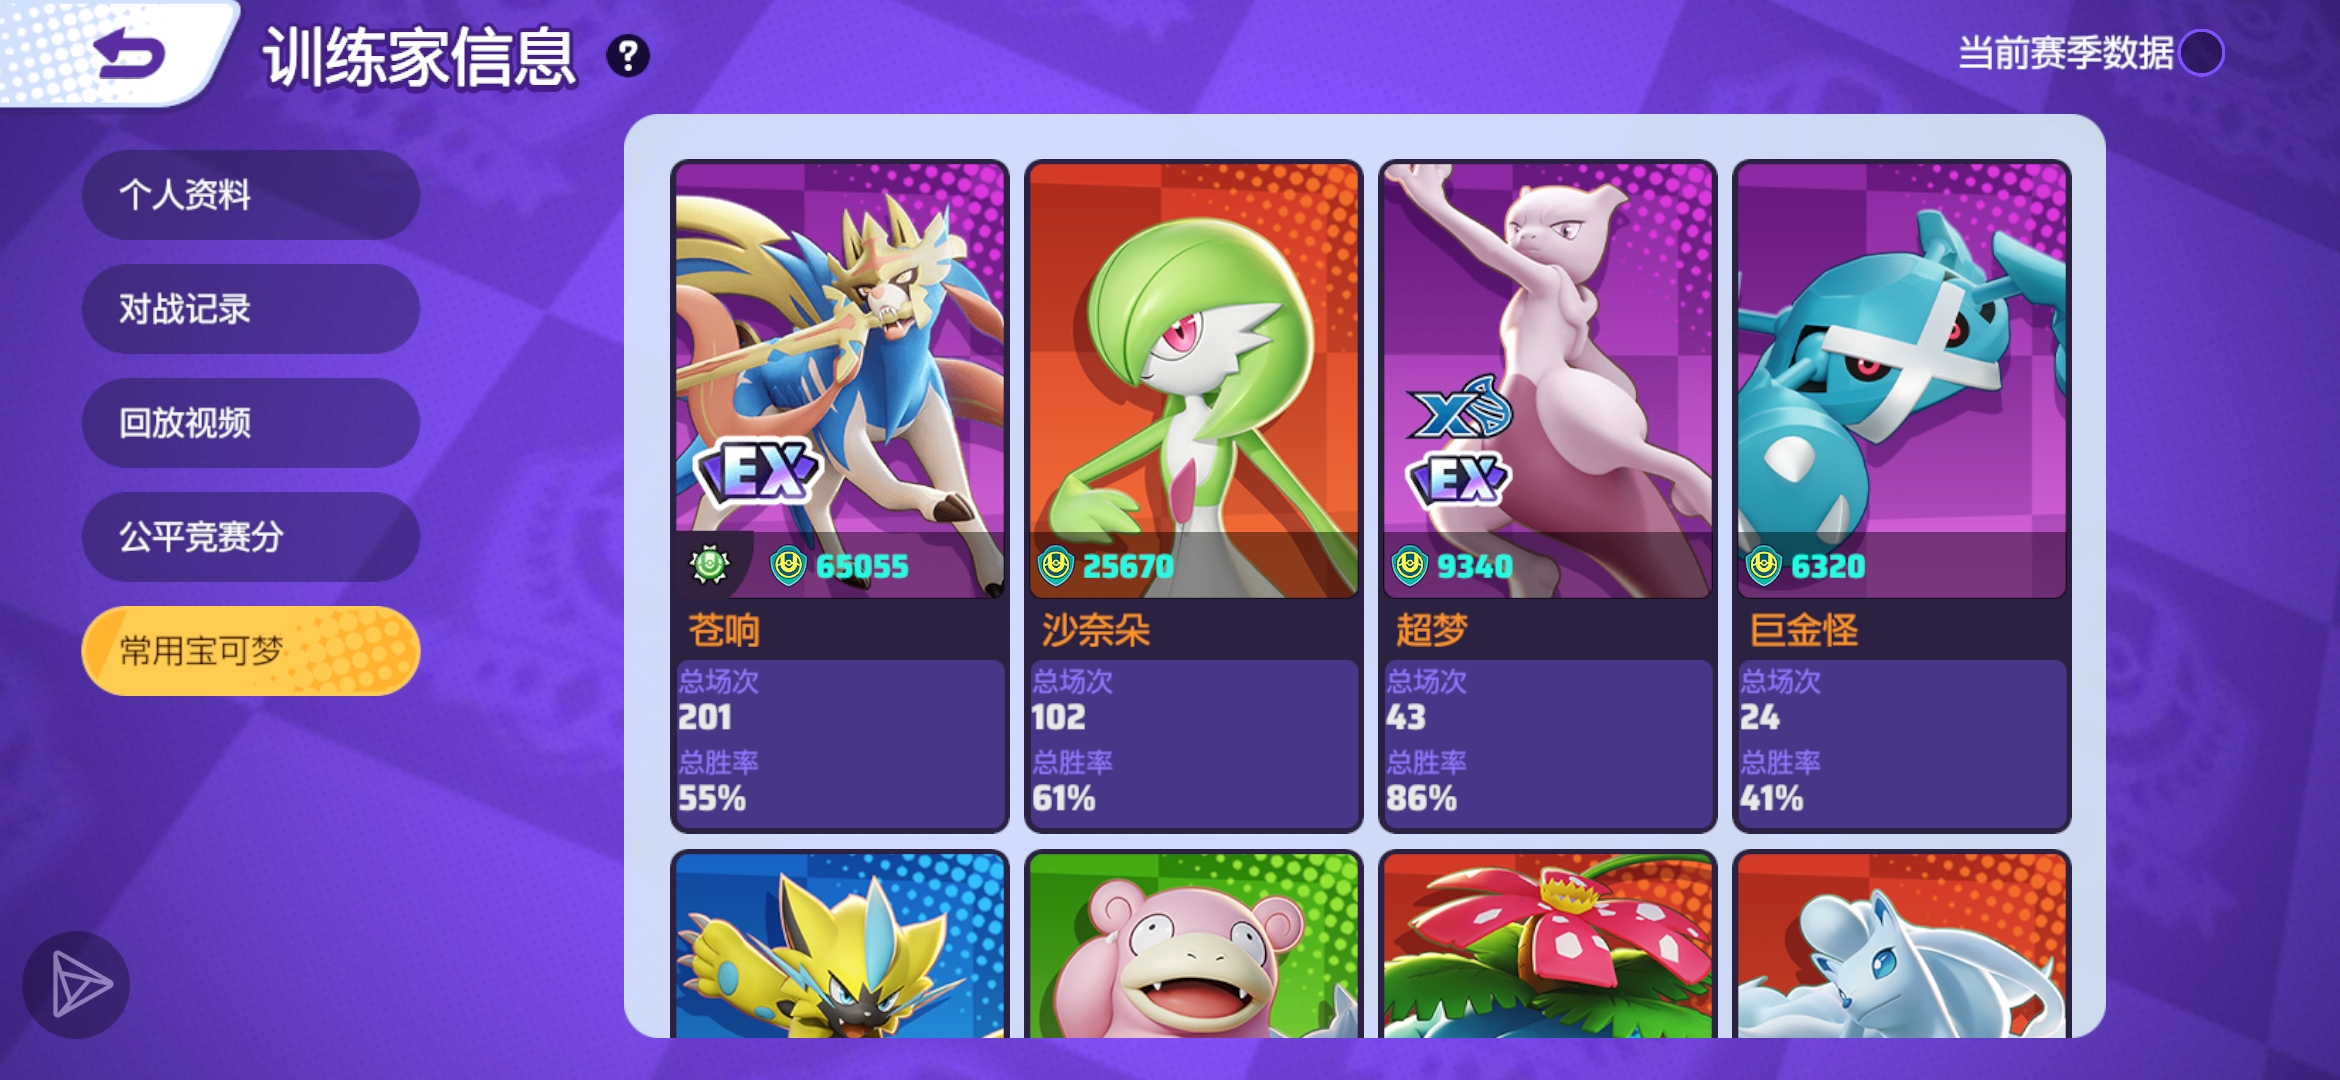
Task: Switch to the 对战记录 tab
Action: (x=251, y=309)
